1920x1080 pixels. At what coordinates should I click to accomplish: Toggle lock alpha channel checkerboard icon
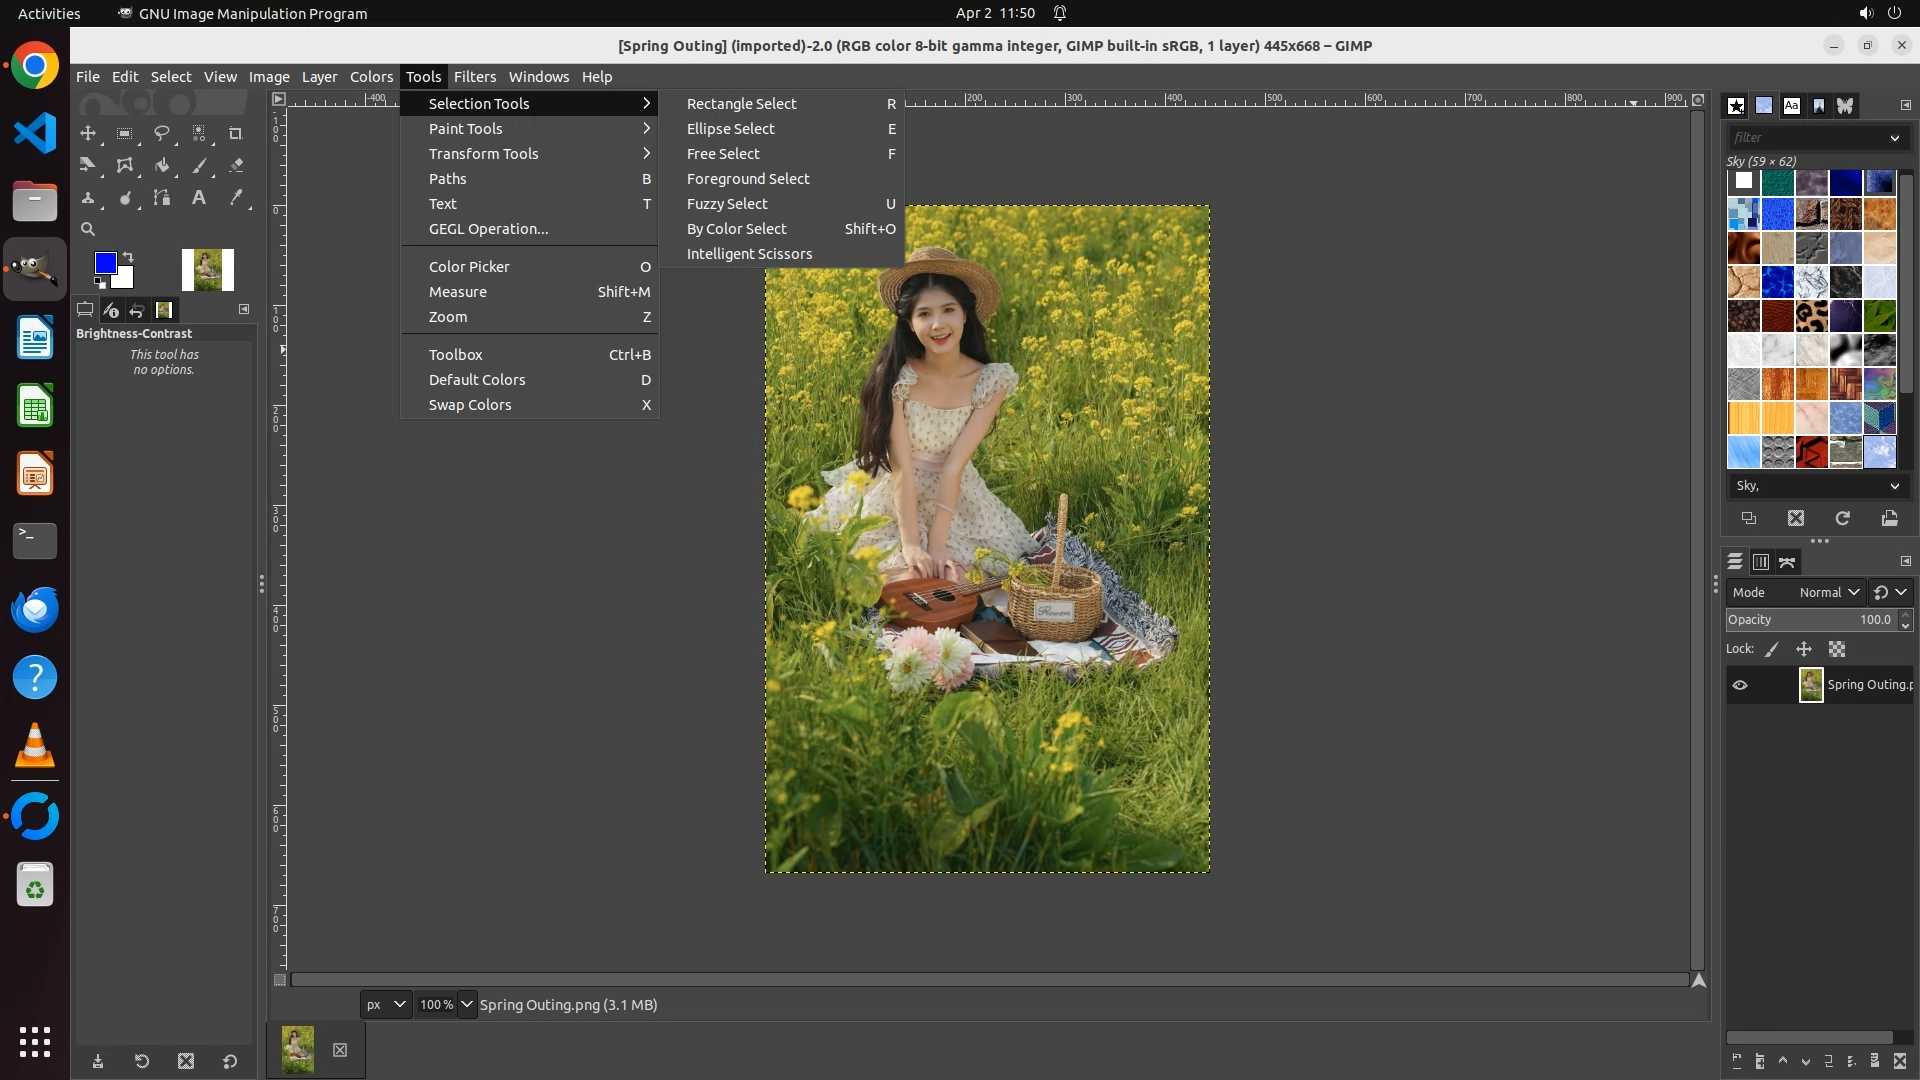click(x=1837, y=649)
